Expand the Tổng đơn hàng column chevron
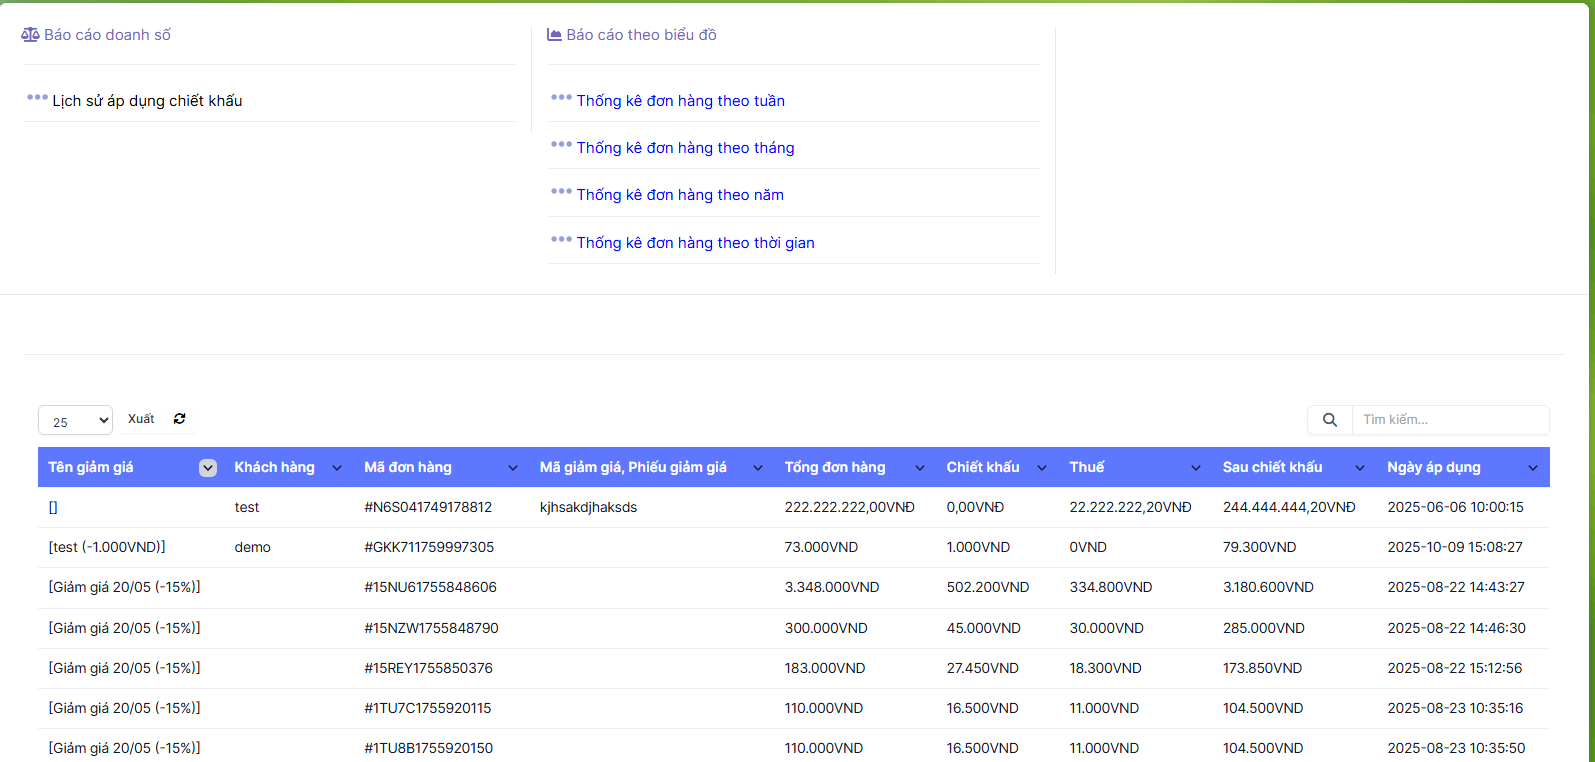The width and height of the screenshot is (1595, 762). coord(920,468)
